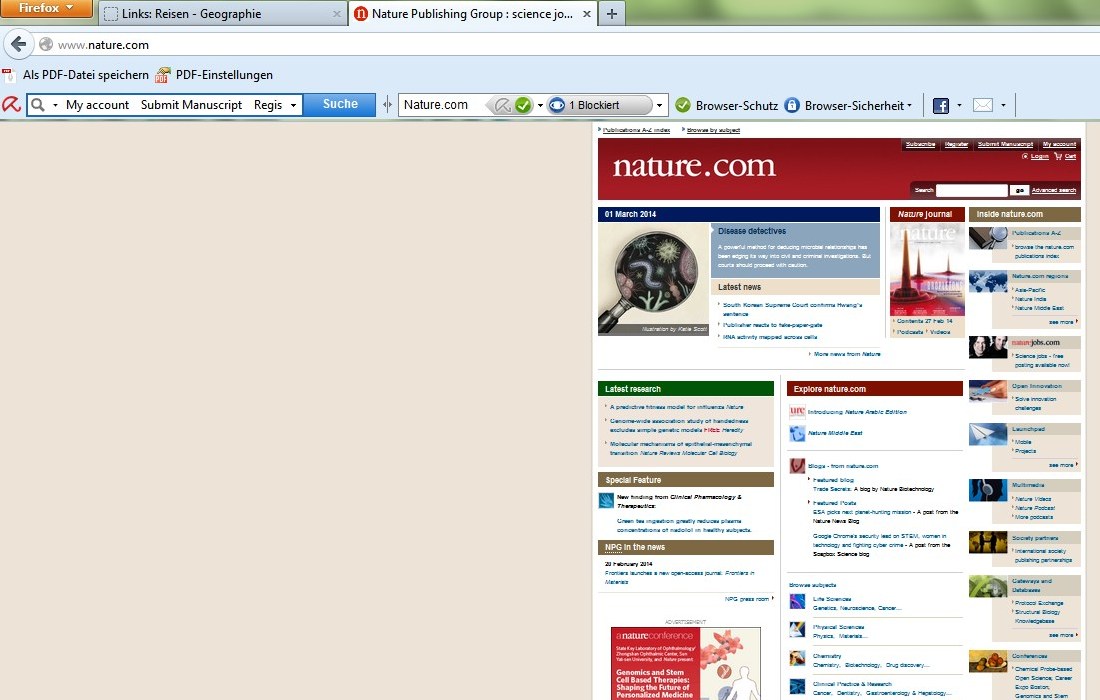Close the Nature Publishing Group tab

click(586, 14)
